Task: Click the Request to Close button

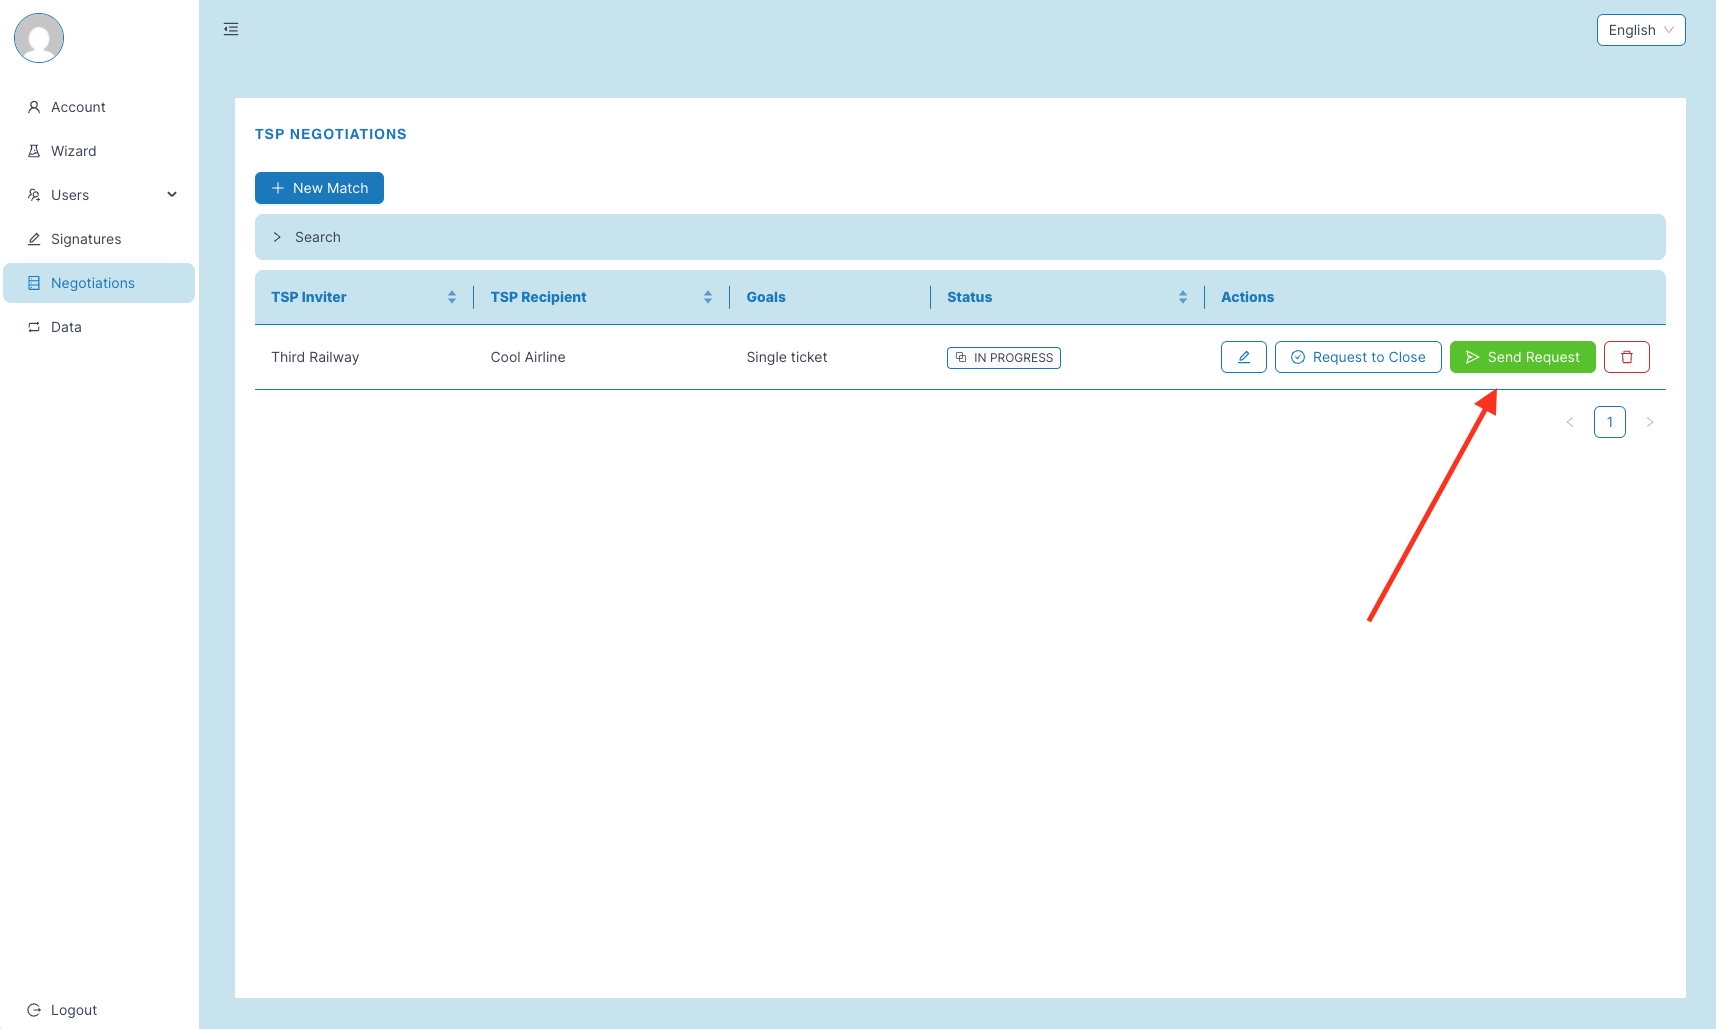Action: point(1357,357)
